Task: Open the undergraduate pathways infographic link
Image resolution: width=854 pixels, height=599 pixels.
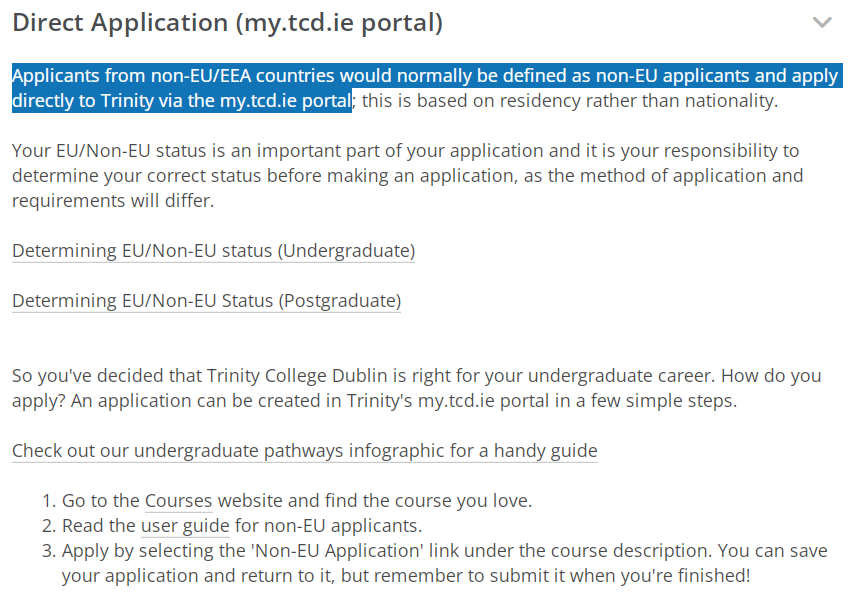Action: coord(304,451)
